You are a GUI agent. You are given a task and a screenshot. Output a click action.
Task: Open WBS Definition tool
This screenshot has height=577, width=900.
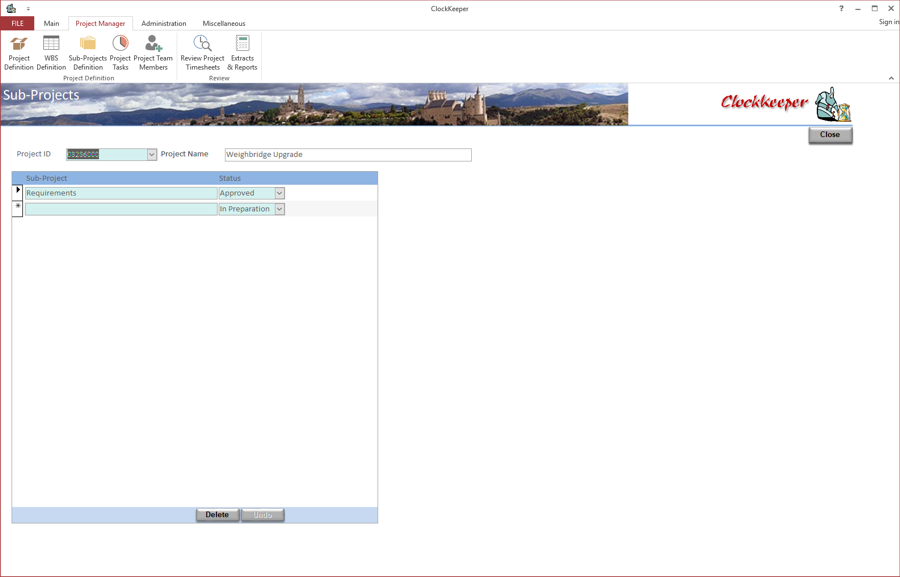coord(51,53)
